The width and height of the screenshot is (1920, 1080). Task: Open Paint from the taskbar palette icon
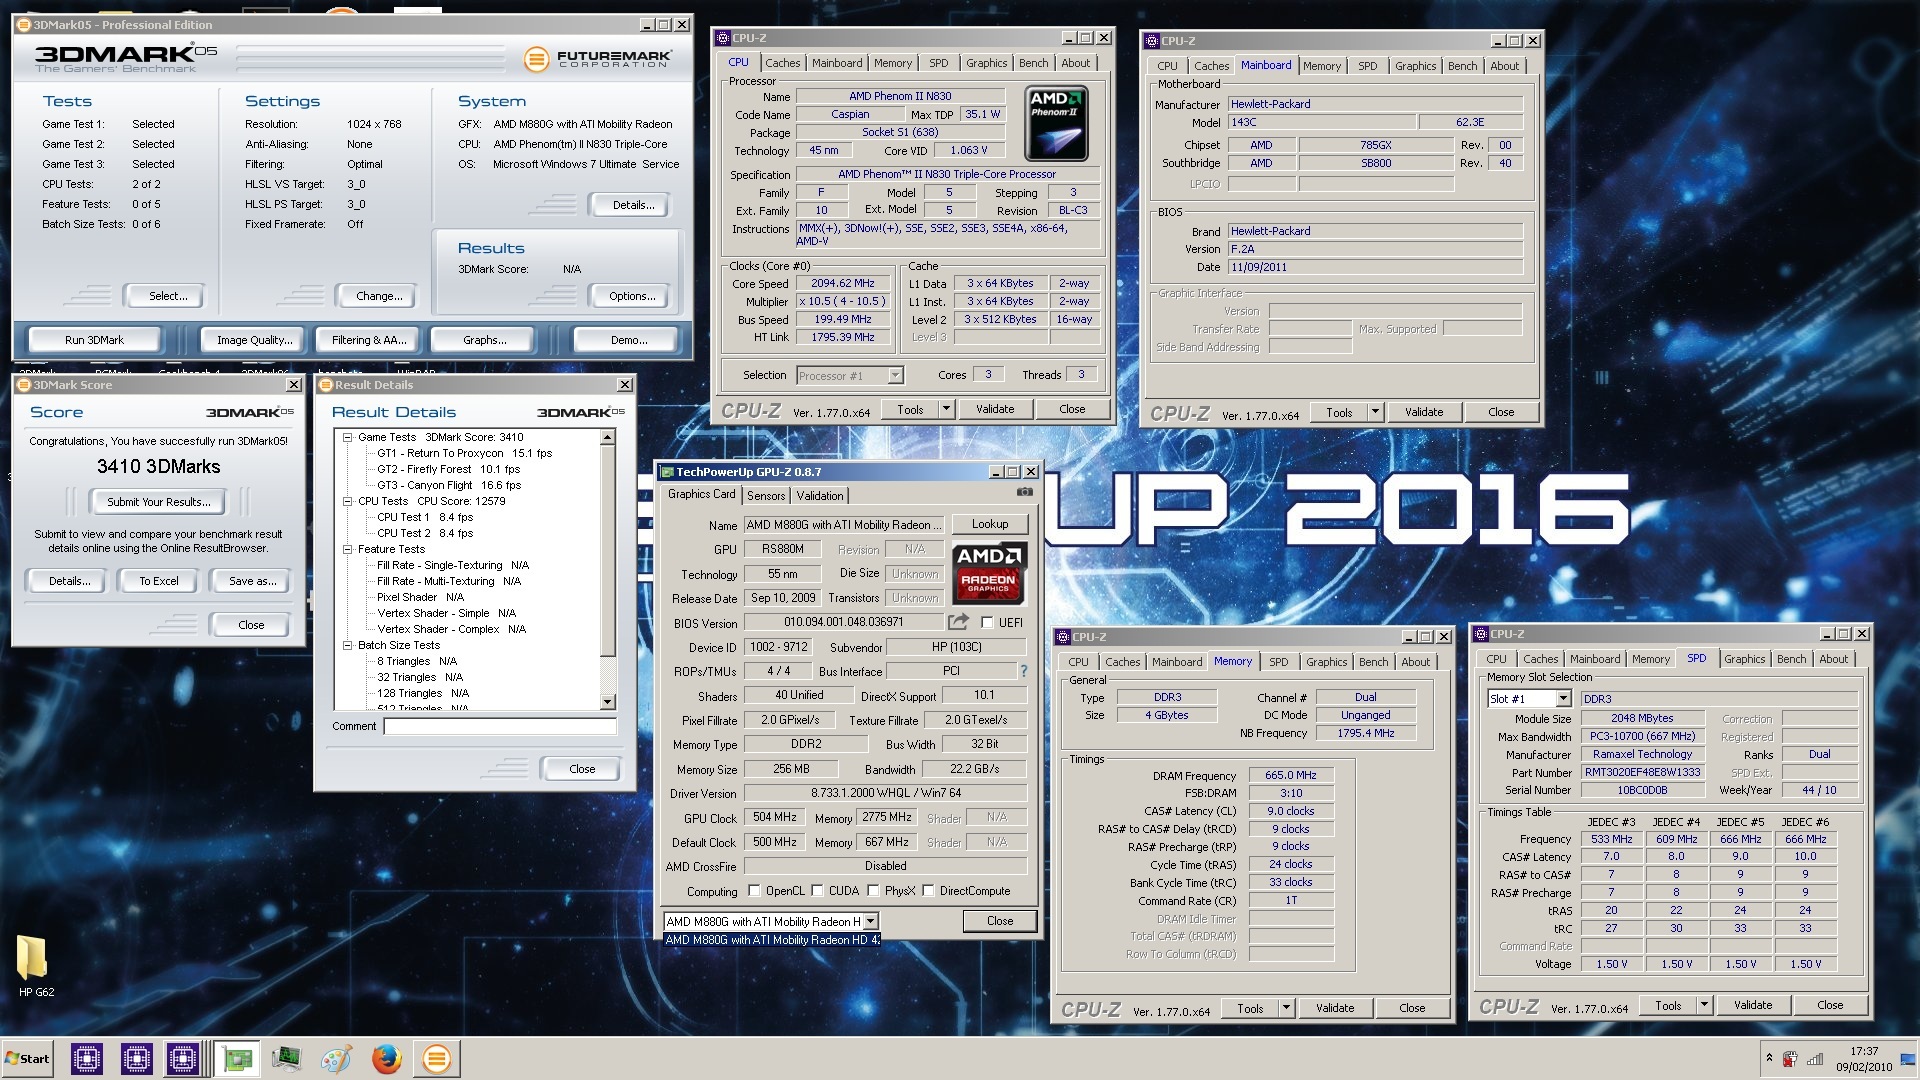click(336, 1059)
